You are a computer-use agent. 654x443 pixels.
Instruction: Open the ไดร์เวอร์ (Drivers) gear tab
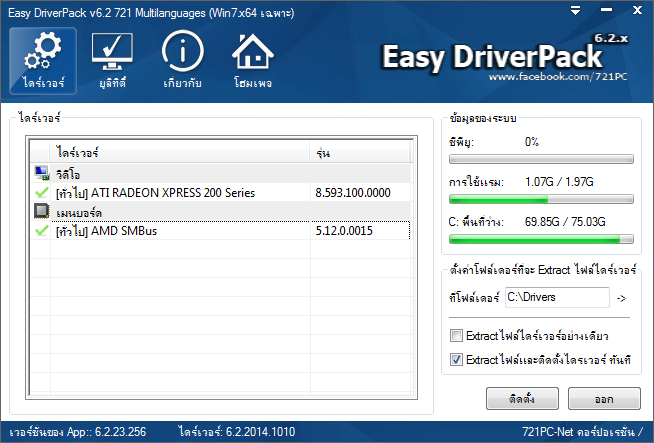click(x=43, y=61)
